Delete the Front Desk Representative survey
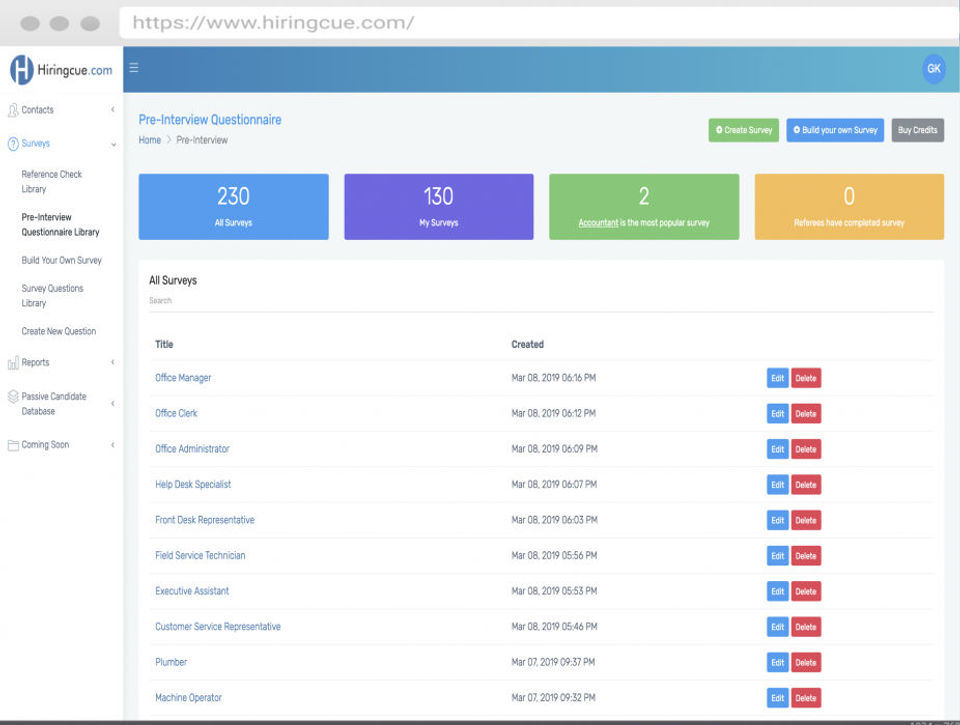This screenshot has height=725, width=960. (x=806, y=520)
